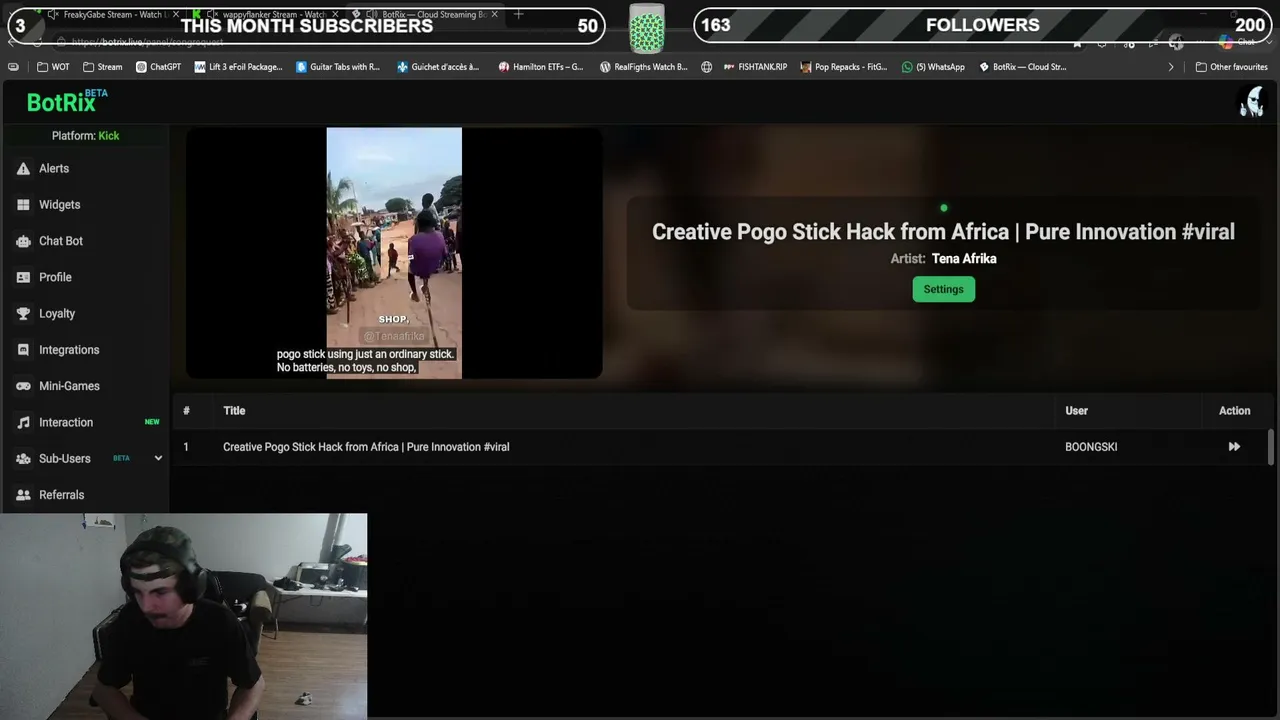Click the User column header
This screenshot has width=1280, height=720.
click(1076, 411)
